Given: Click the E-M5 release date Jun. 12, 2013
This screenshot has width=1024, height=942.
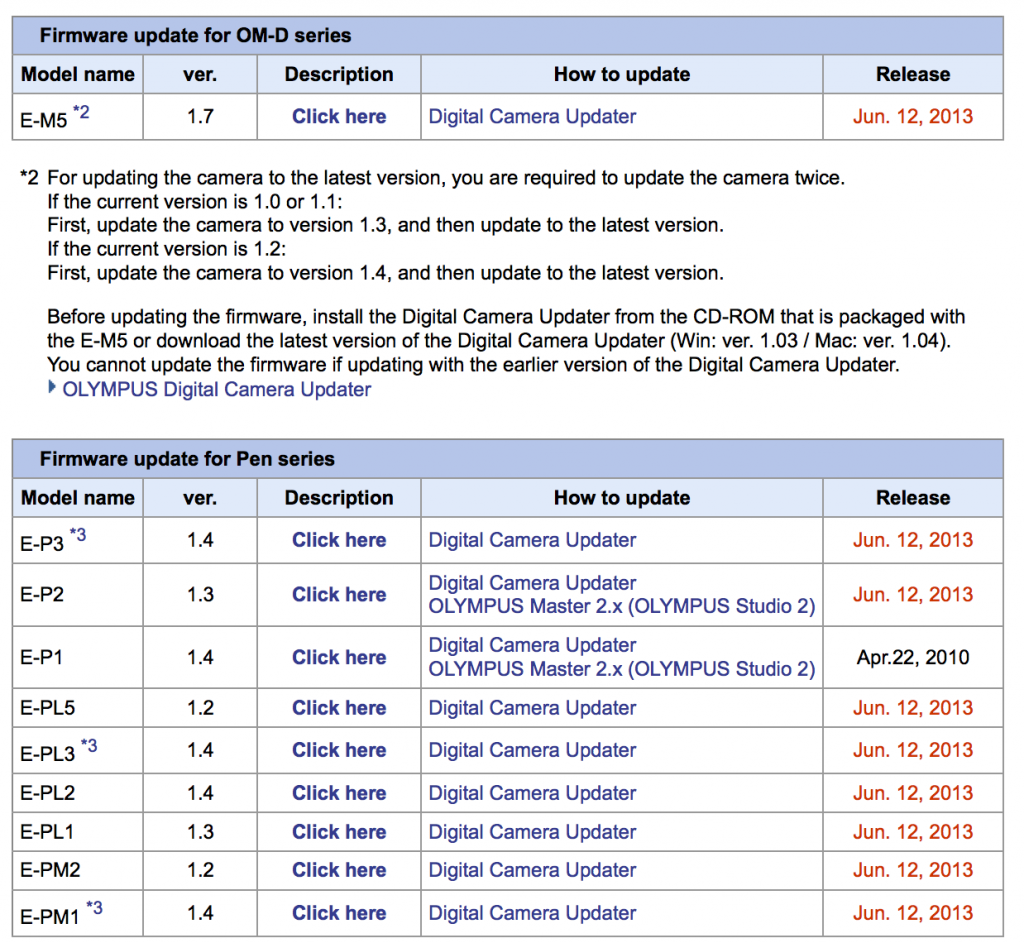Looking at the screenshot, I should [x=913, y=116].
